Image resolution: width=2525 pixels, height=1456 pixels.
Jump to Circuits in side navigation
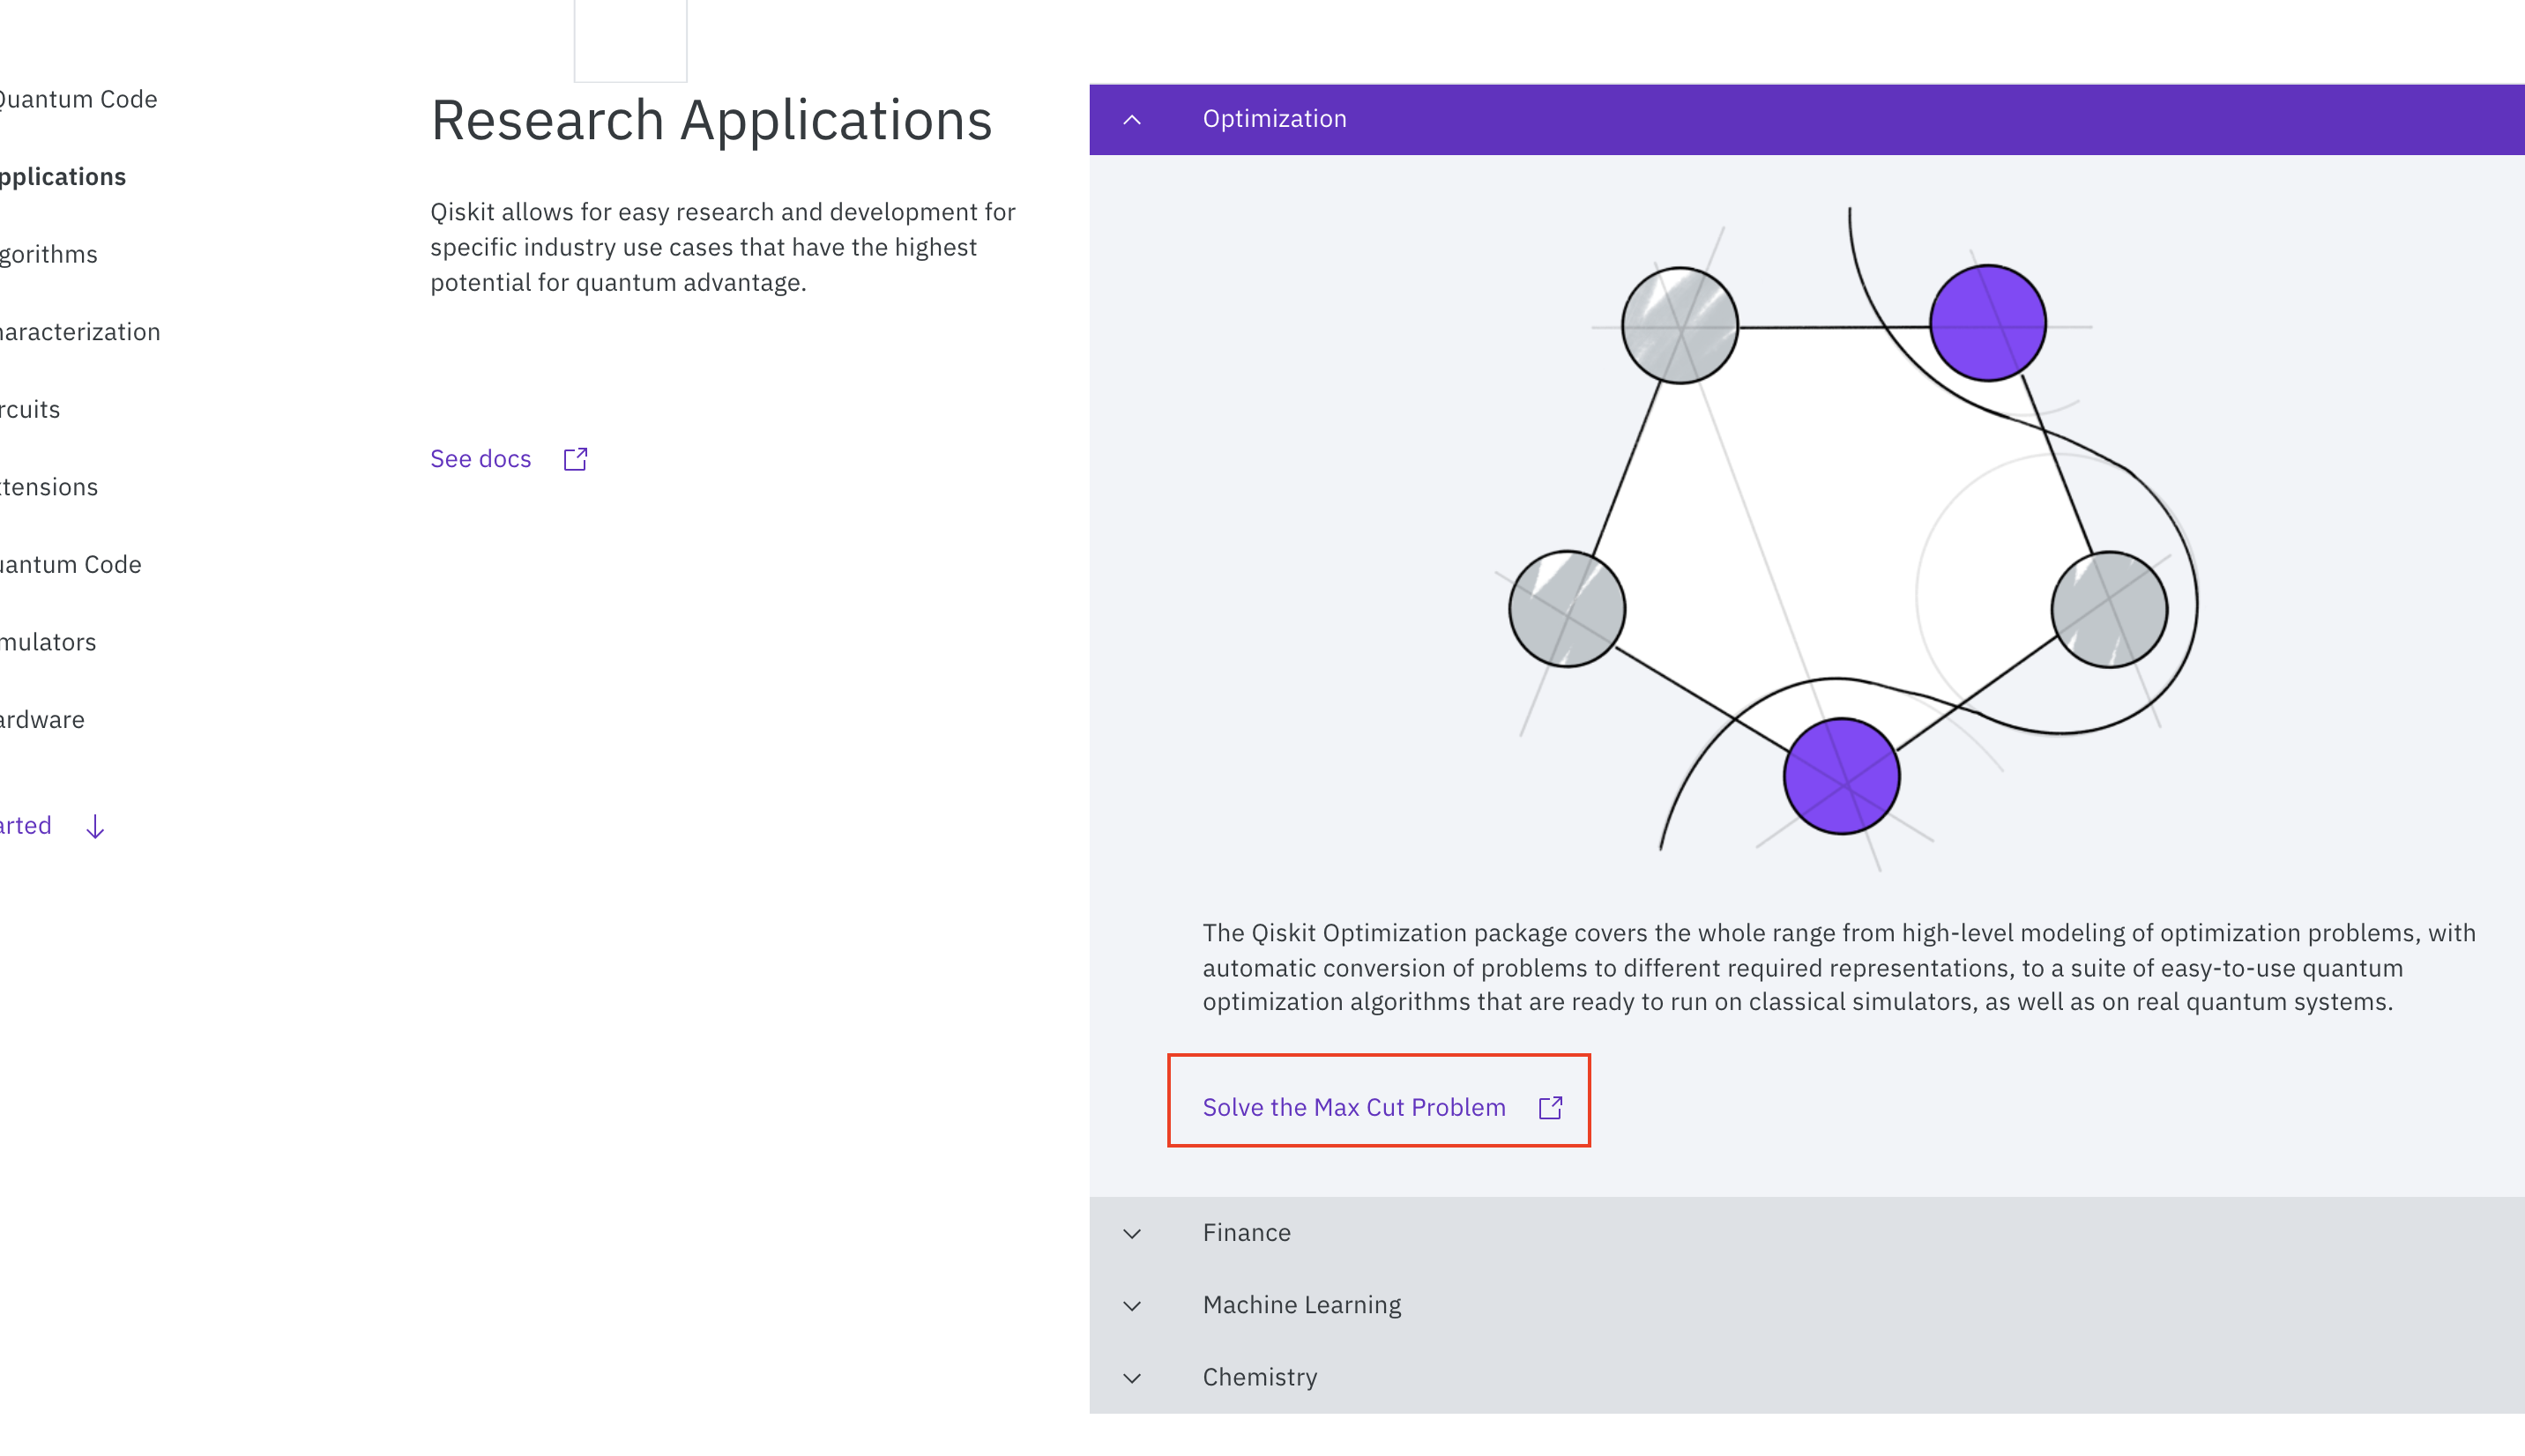pos(30,410)
